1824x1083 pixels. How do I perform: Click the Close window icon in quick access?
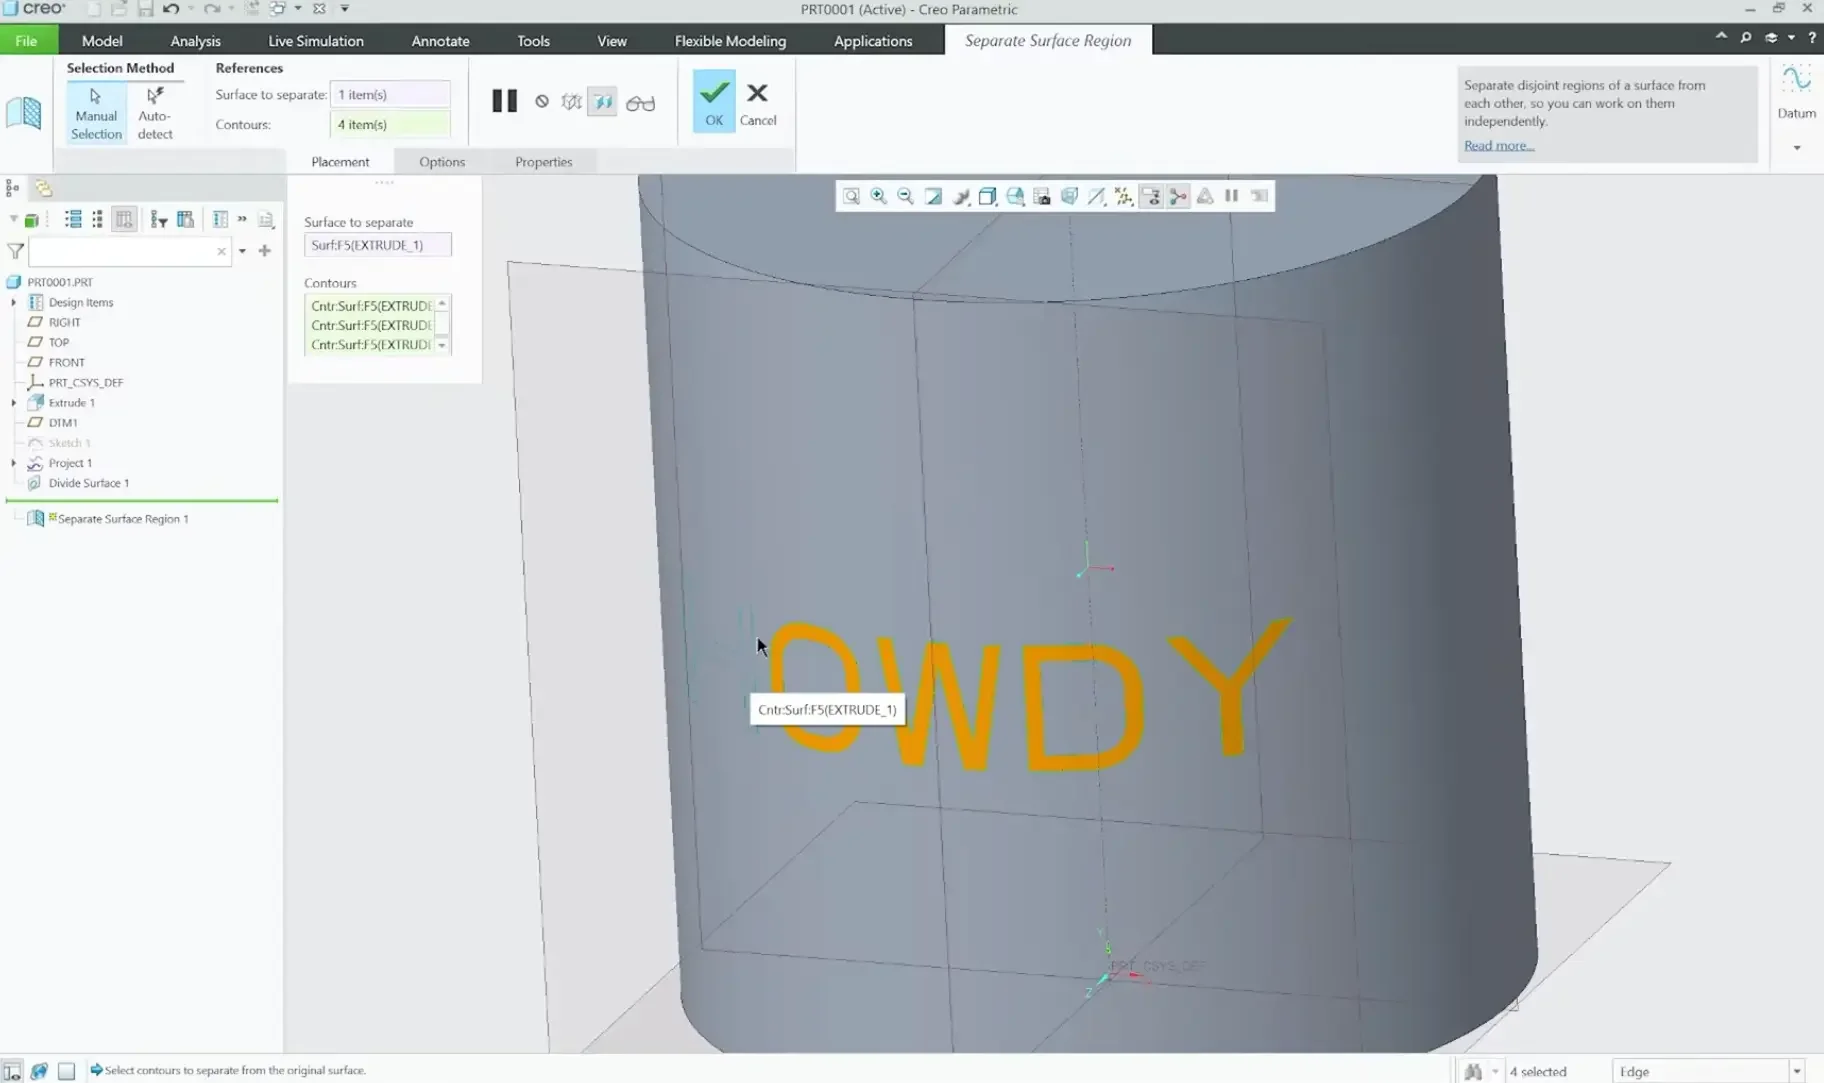tap(319, 9)
